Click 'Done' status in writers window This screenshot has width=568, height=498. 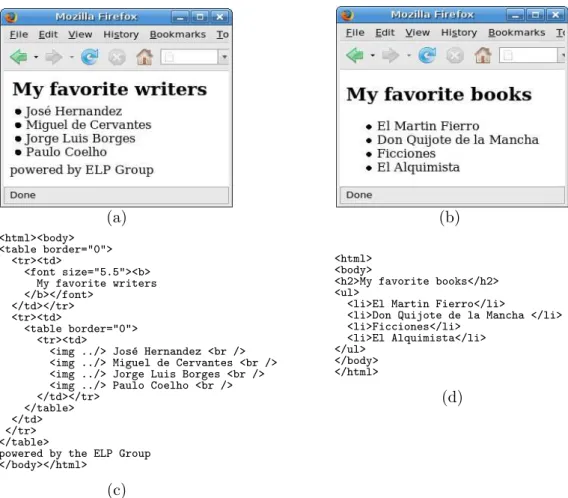coord(23,195)
